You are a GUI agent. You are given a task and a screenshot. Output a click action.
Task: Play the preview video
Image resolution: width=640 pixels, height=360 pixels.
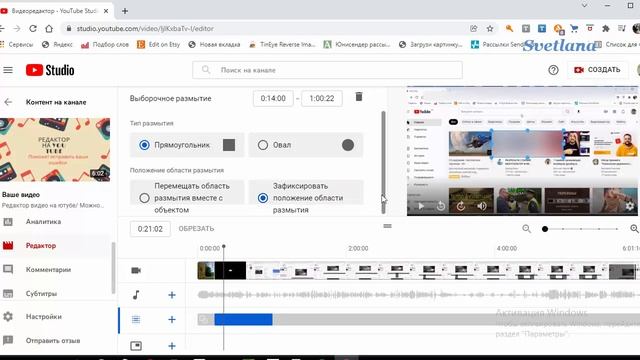click(x=421, y=206)
